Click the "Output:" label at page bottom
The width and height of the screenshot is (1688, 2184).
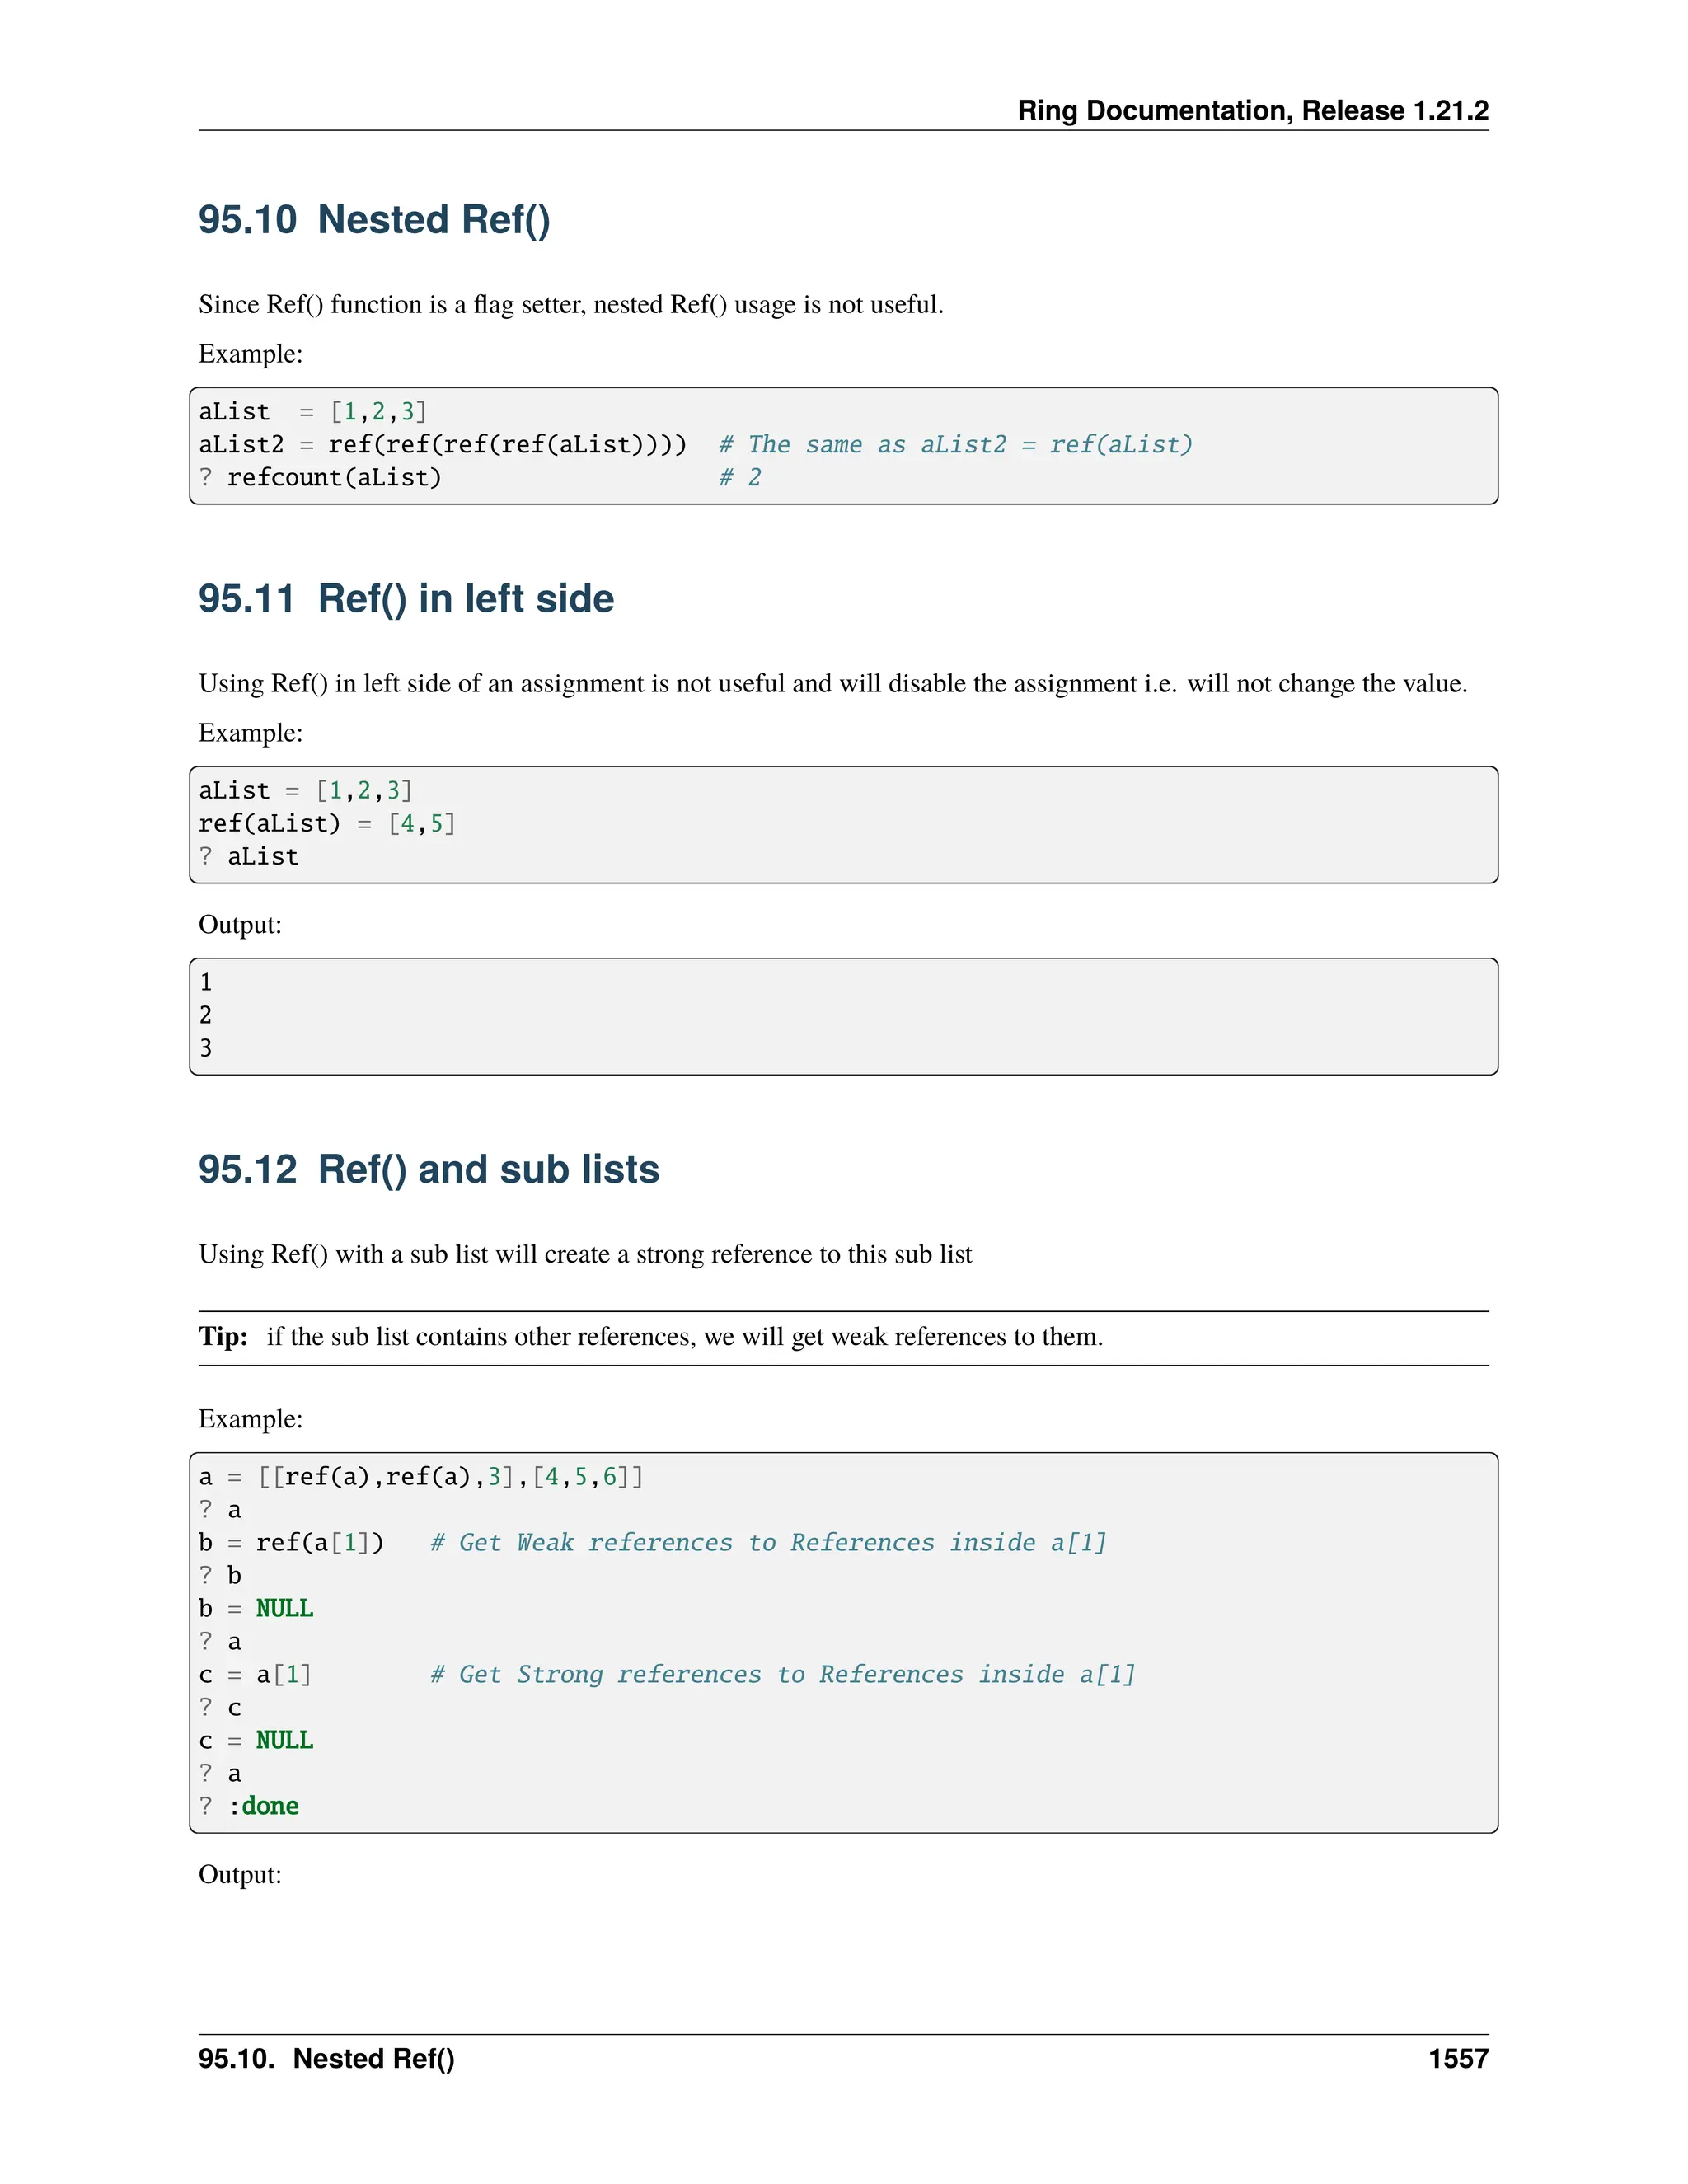240,1875
